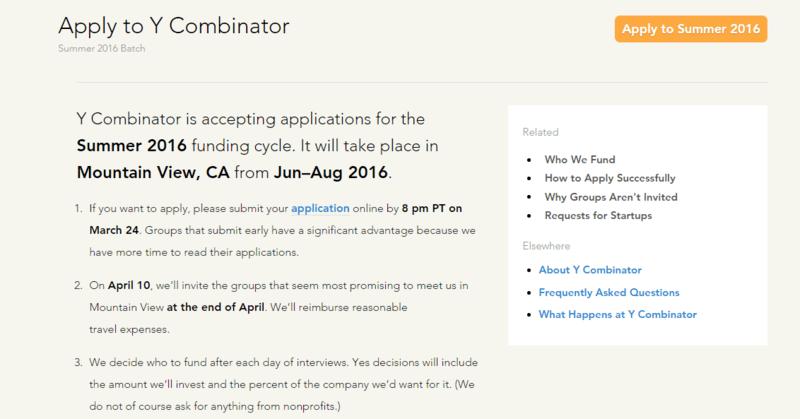
Task: Click the Elsewhere sidebar heading
Action: tap(546, 243)
